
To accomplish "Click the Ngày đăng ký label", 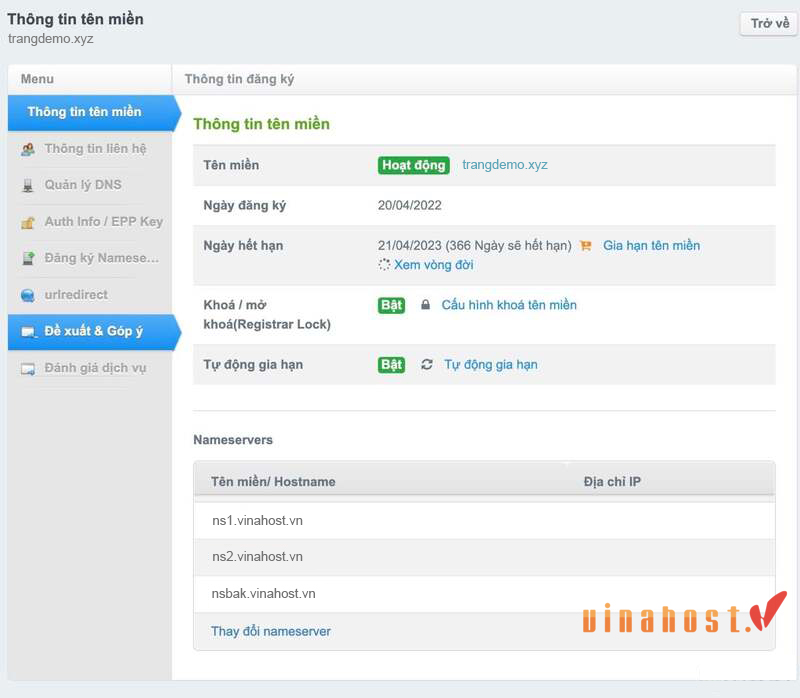I will tap(245, 206).
